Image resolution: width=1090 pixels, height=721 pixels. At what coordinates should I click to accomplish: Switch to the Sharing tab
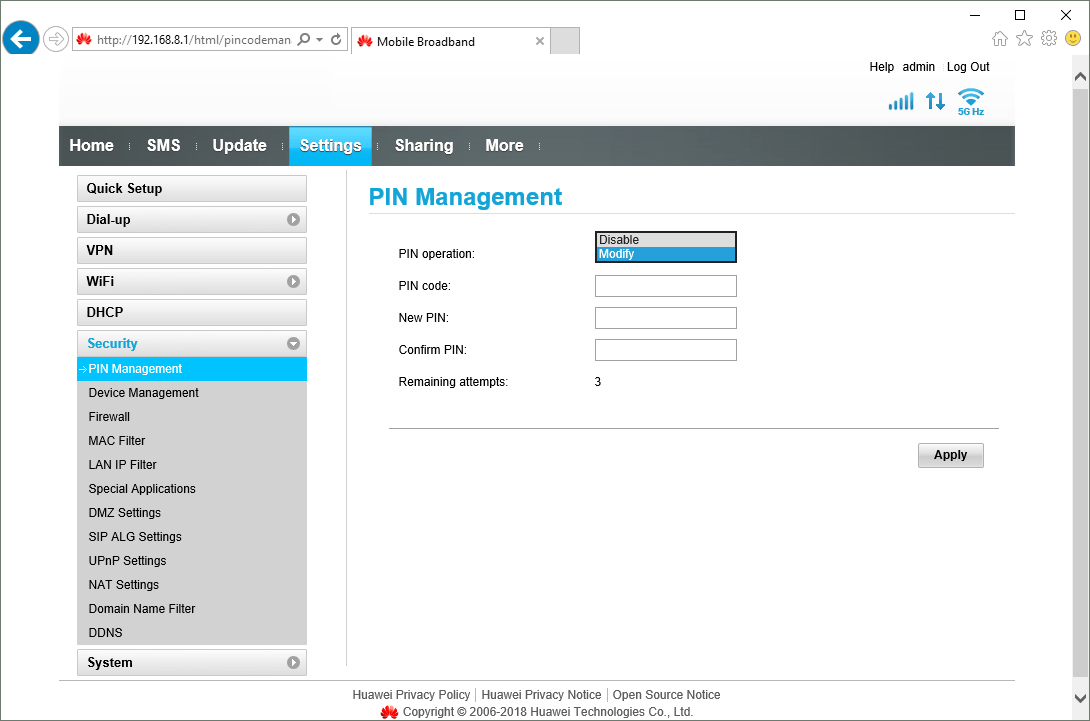click(423, 146)
